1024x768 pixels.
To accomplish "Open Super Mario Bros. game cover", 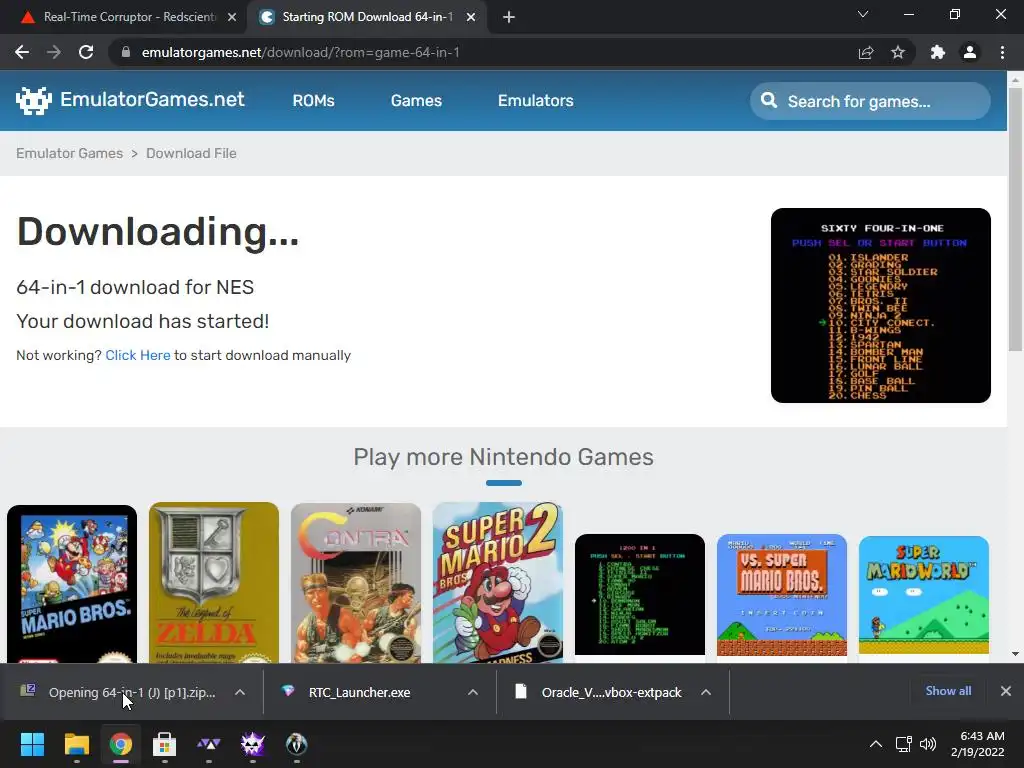I will 72,584.
